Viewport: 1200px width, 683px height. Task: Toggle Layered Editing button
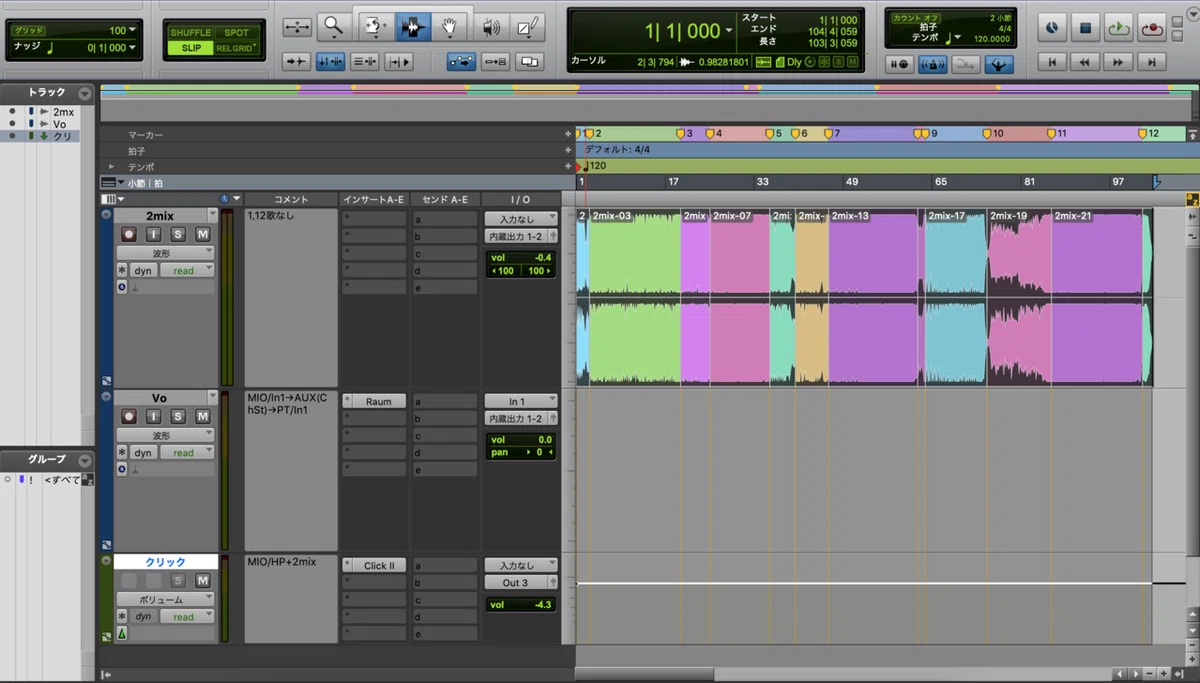pos(529,62)
